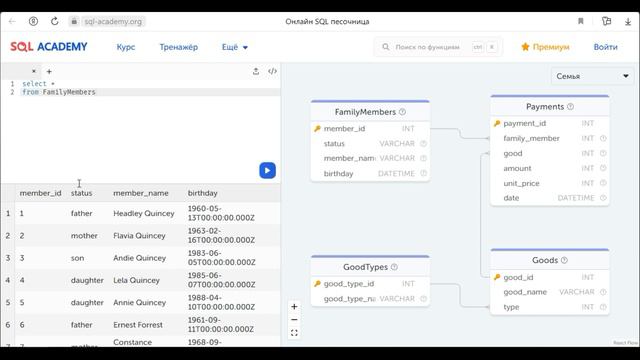Select the Annie Quincey cell

[x=140, y=302]
